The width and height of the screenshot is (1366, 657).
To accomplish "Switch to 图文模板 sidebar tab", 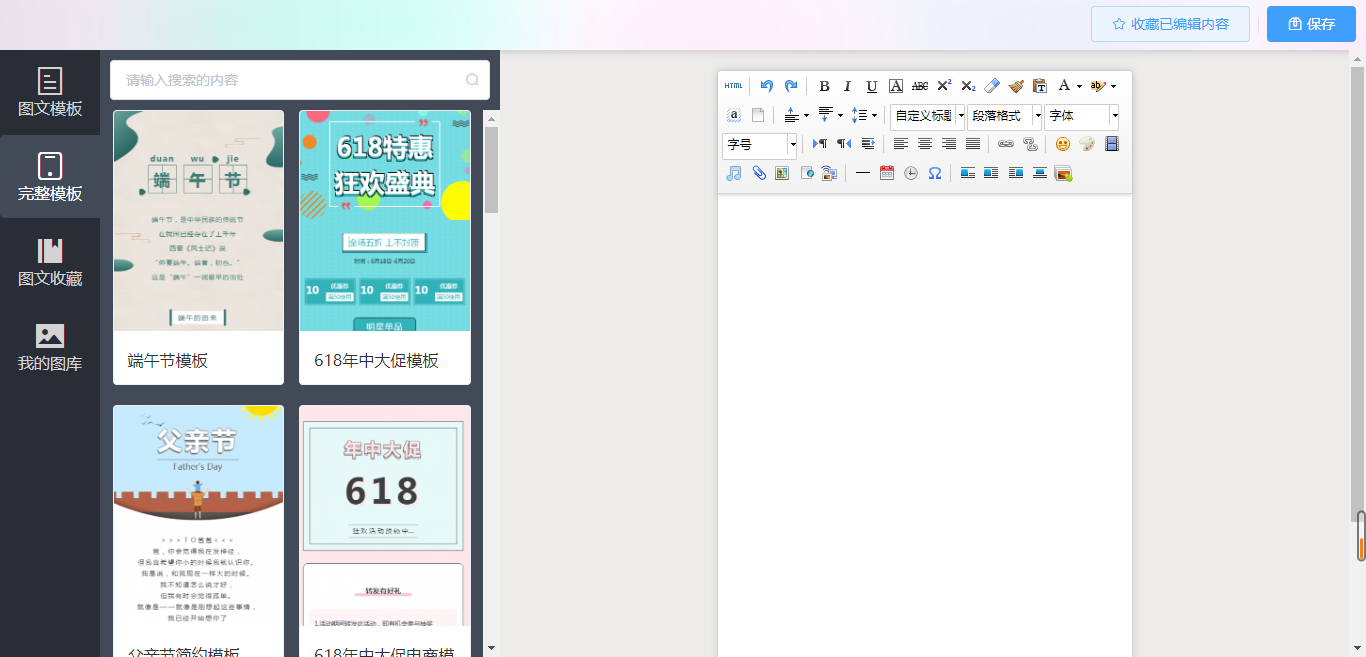I will tap(50, 93).
